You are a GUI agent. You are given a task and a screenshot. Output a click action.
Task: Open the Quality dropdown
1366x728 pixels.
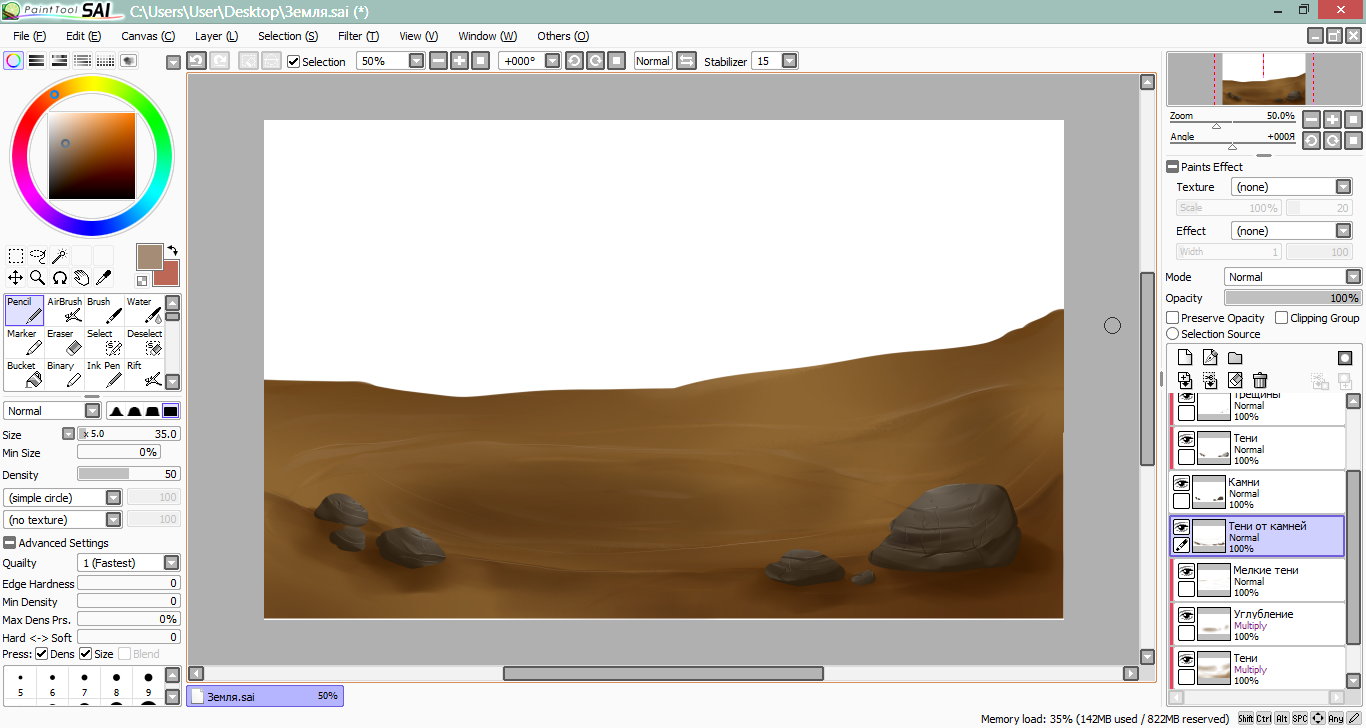[172, 563]
